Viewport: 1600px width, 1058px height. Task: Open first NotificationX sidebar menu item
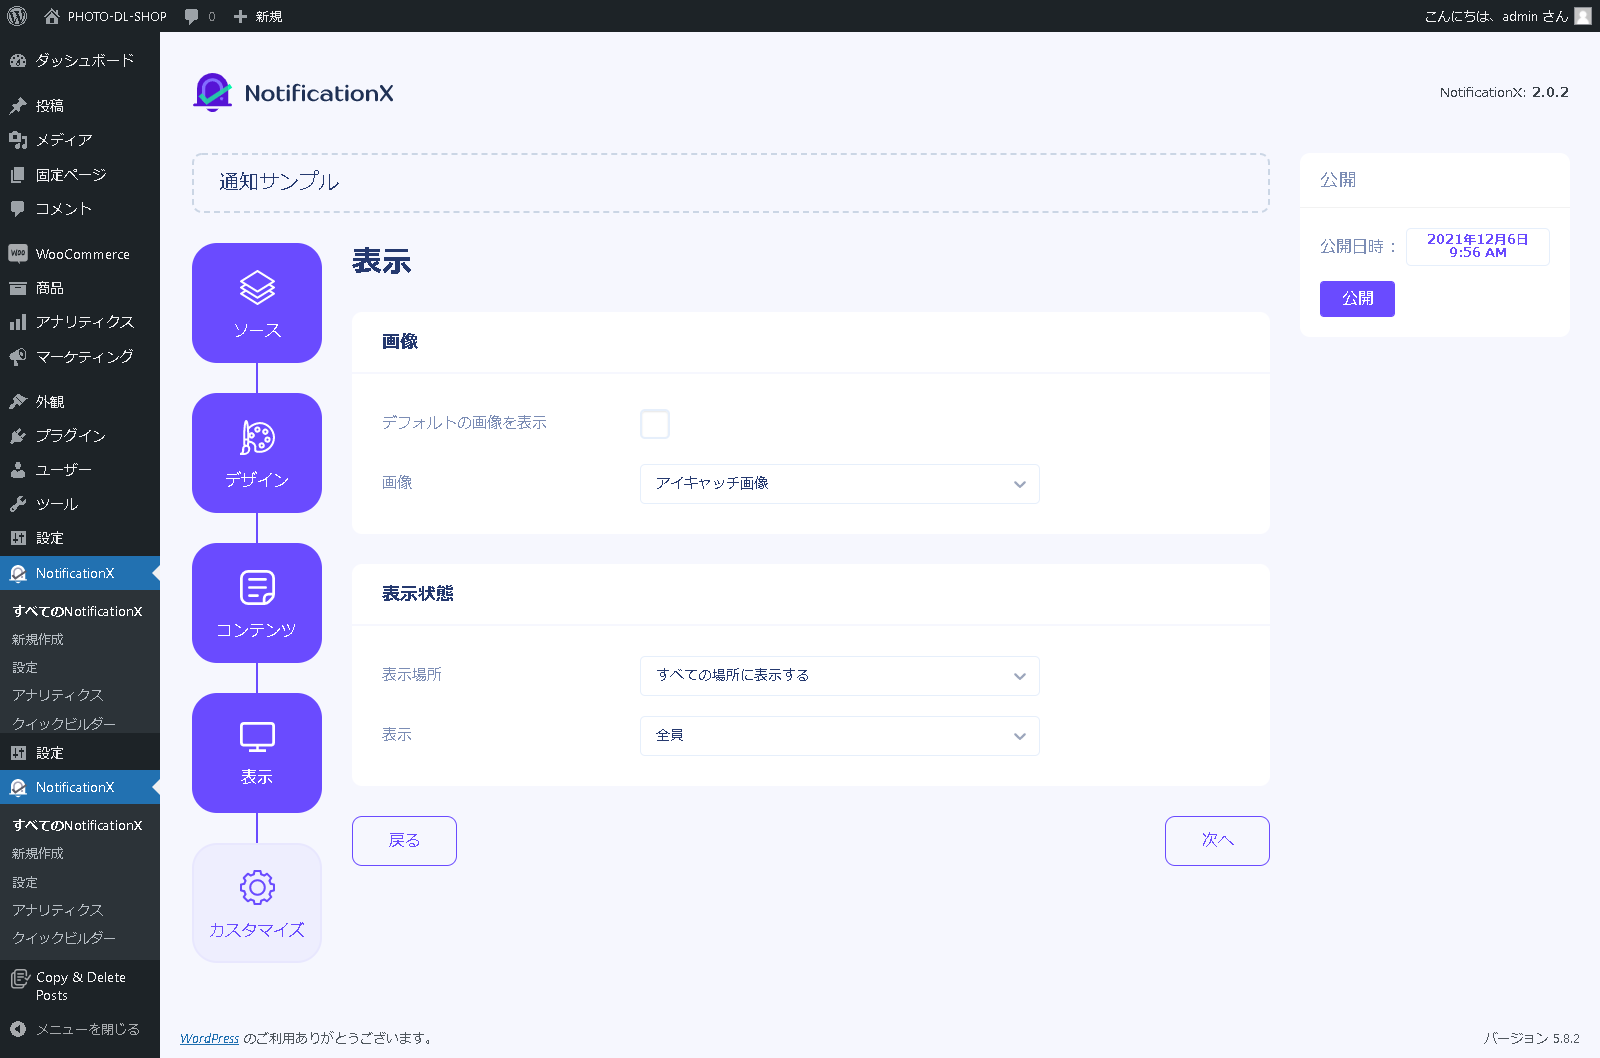[80, 573]
